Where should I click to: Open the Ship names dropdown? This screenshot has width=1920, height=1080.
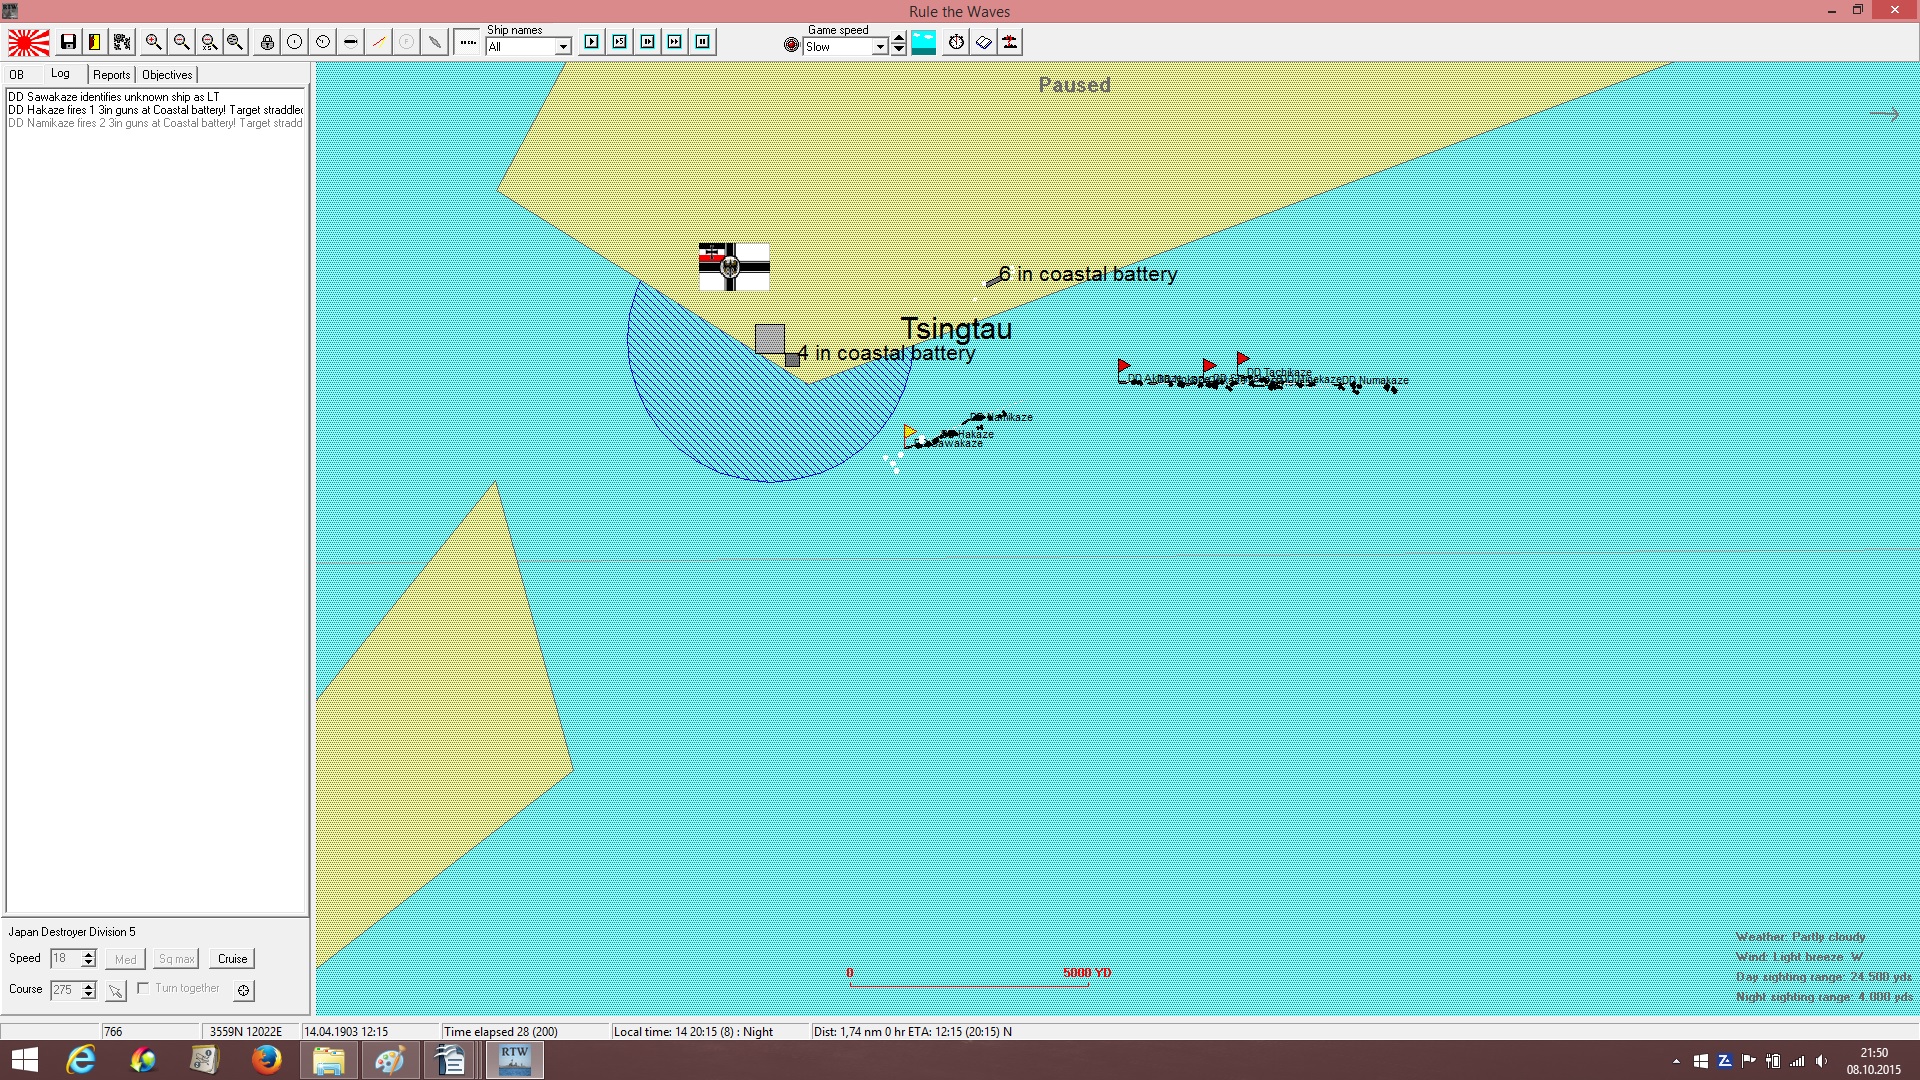click(563, 47)
